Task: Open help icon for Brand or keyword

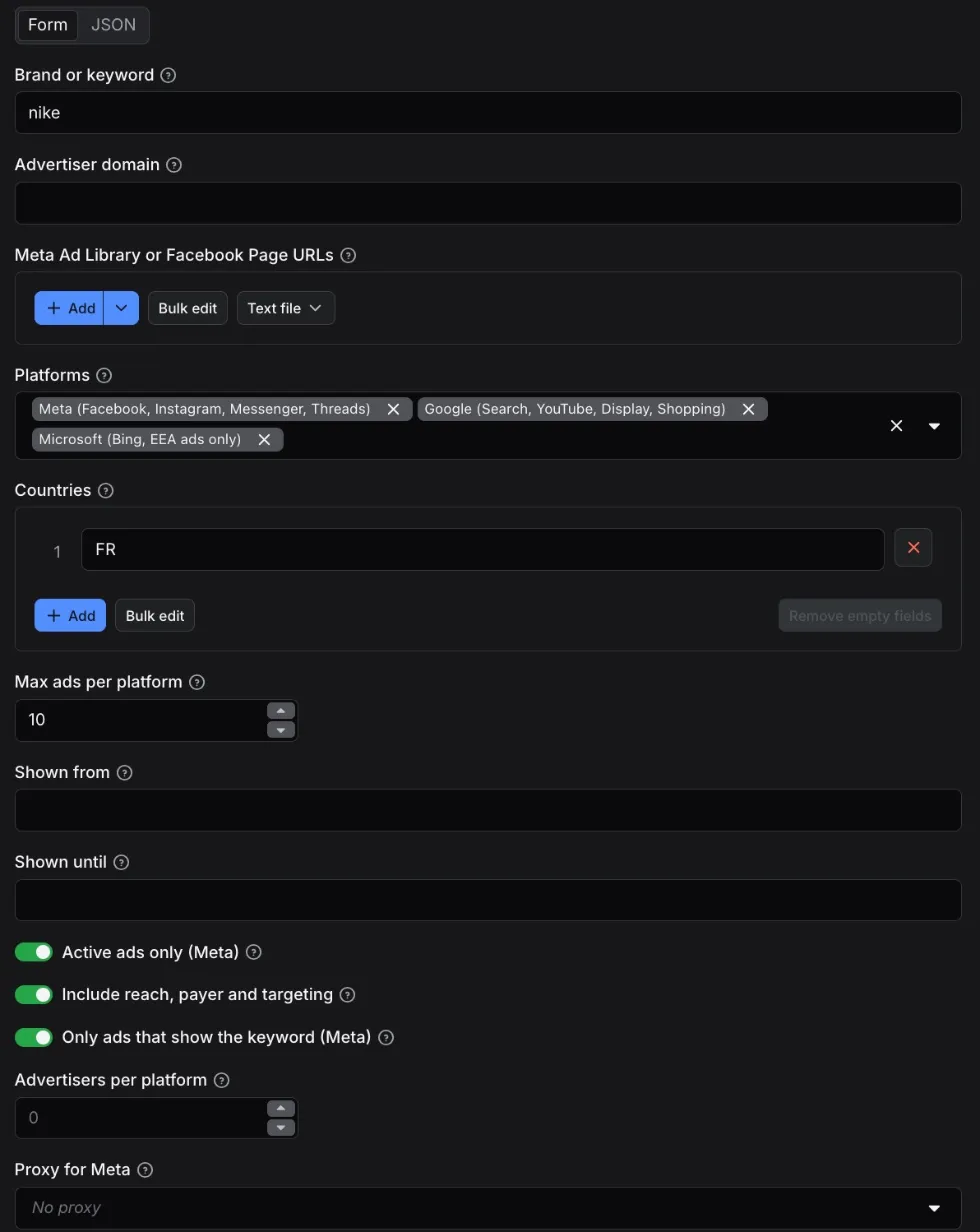Action: pos(168,75)
